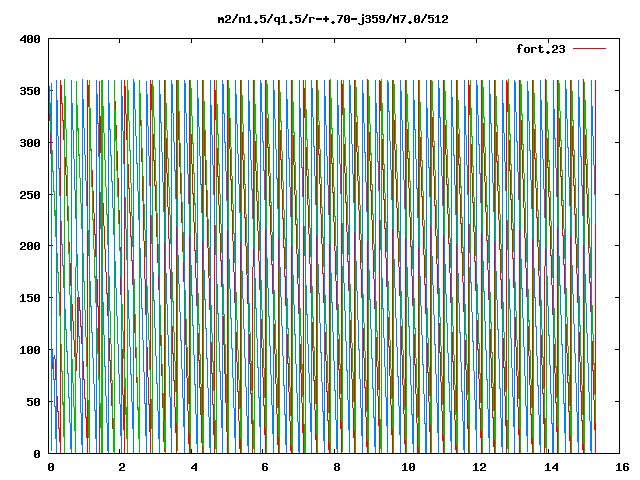The width and height of the screenshot is (640, 480).
Task: Click the x-axis label 8
Action: click(x=336, y=467)
